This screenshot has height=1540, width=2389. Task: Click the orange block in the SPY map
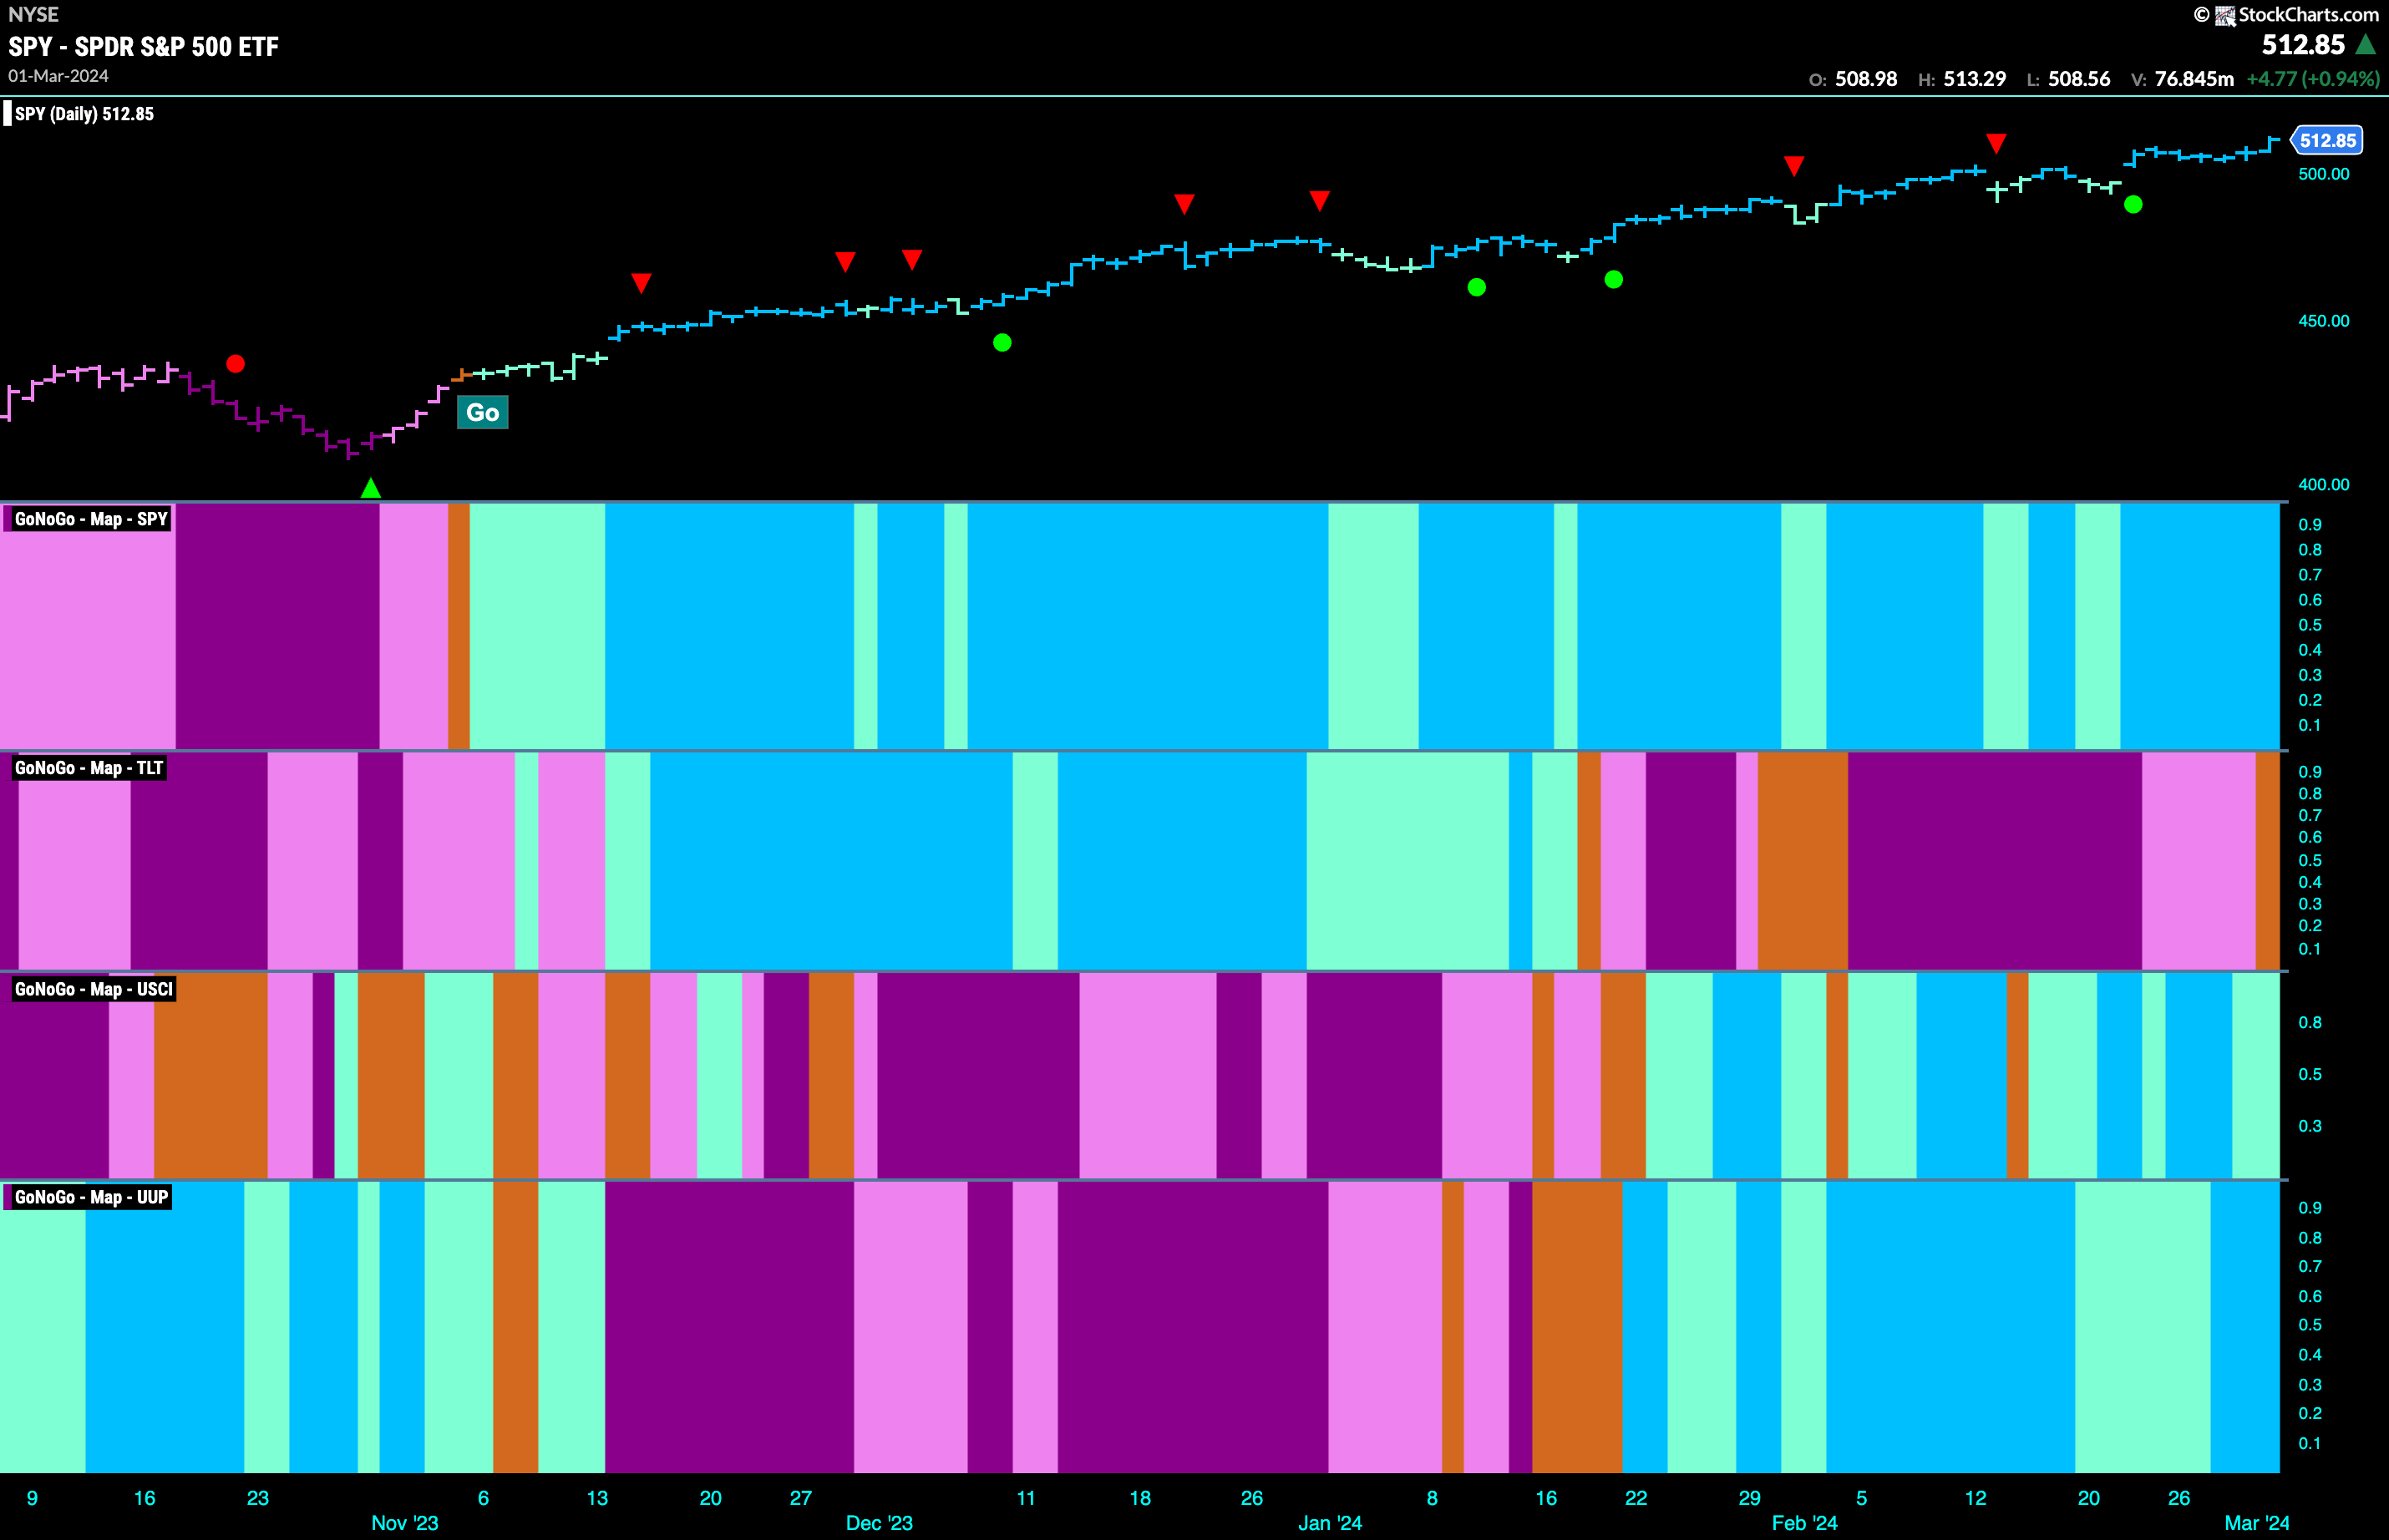(x=459, y=626)
